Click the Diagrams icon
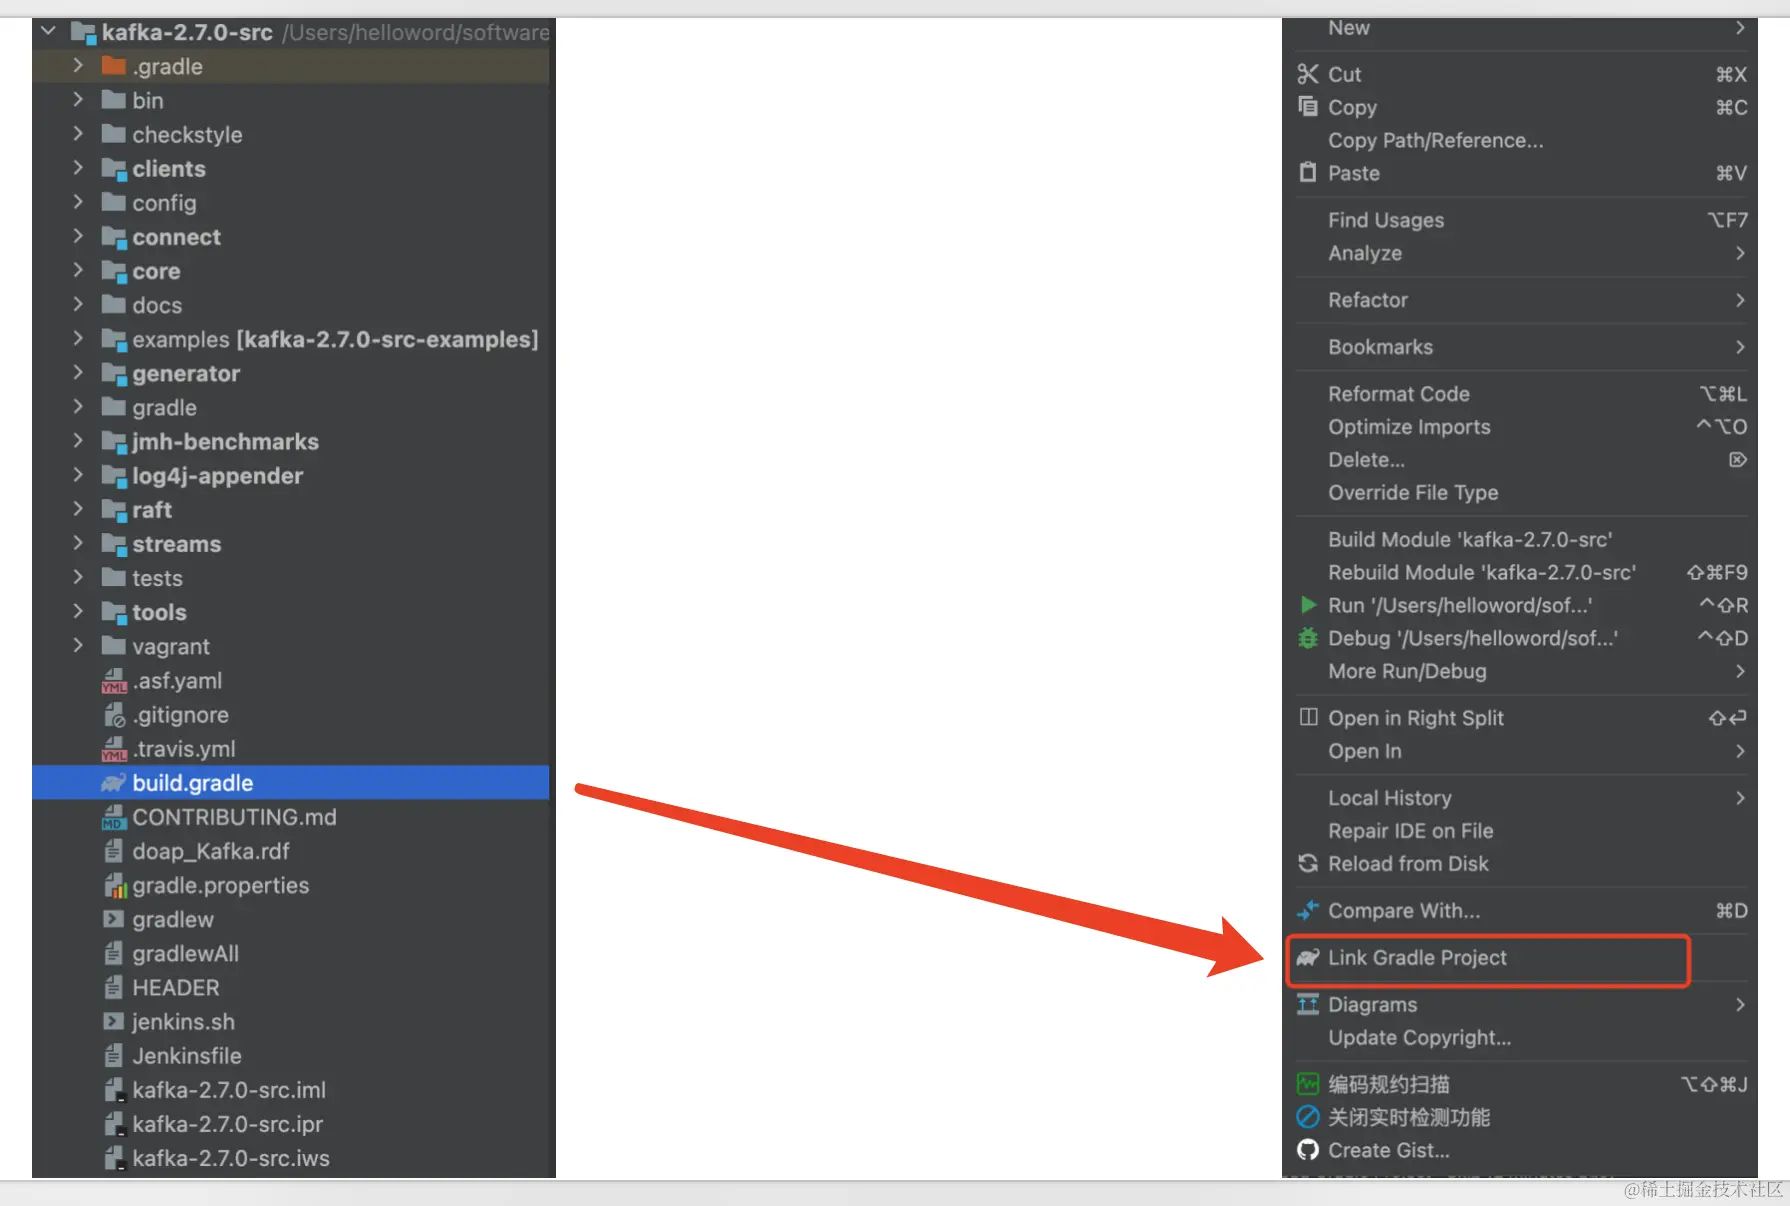Viewport: 1790px width, 1206px height. click(1308, 1004)
